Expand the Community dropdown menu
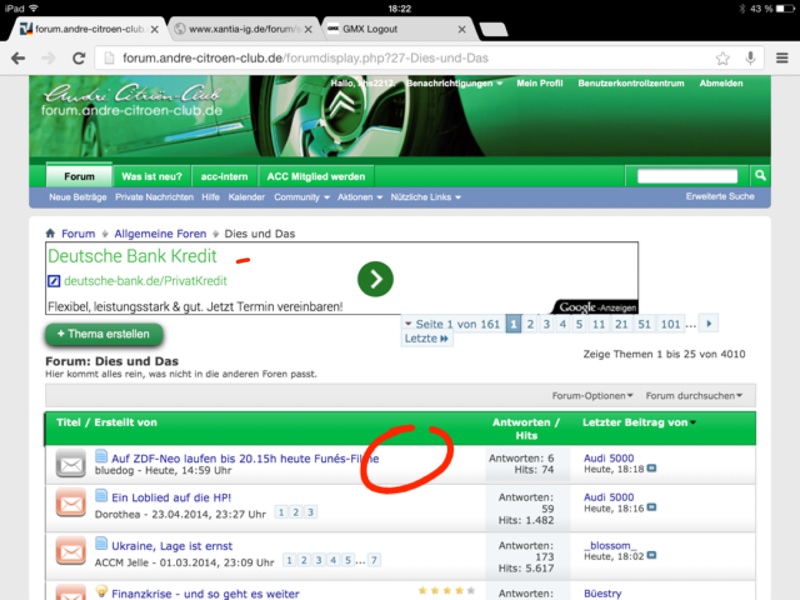The width and height of the screenshot is (800, 600). (x=302, y=197)
